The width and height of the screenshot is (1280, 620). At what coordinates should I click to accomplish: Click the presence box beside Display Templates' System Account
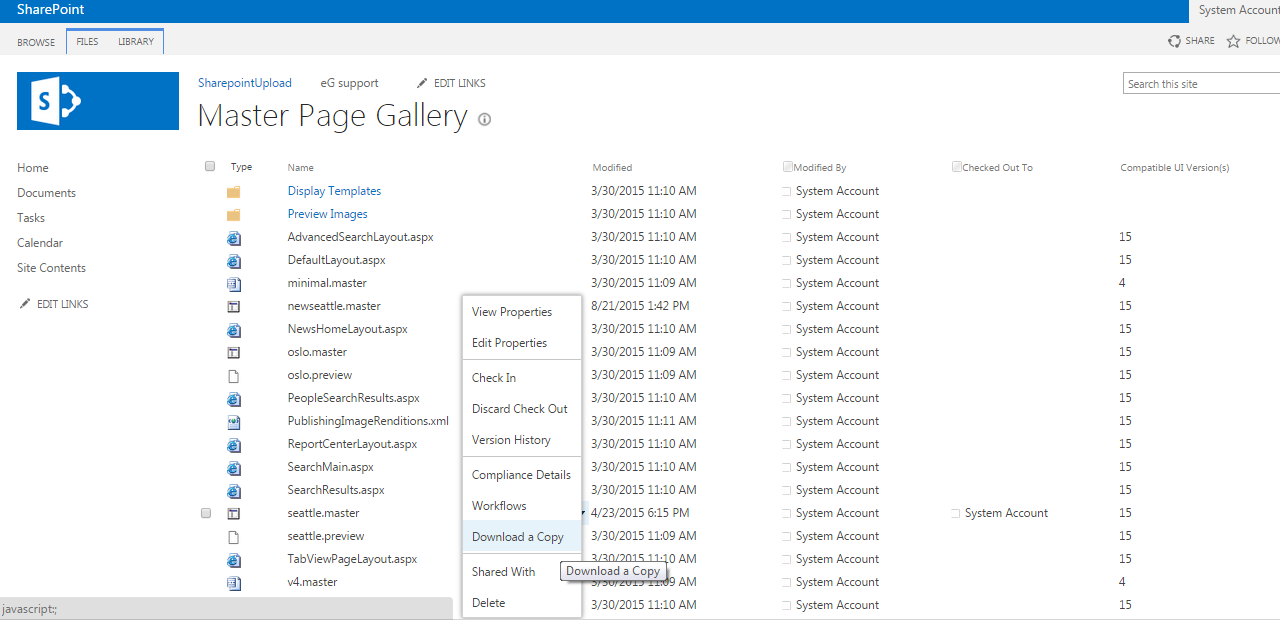pyautogui.click(x=787, y=191)
